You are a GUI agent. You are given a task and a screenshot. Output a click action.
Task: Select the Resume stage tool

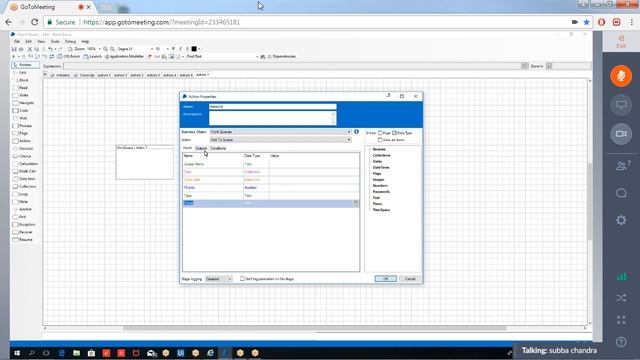pos(23,240)
